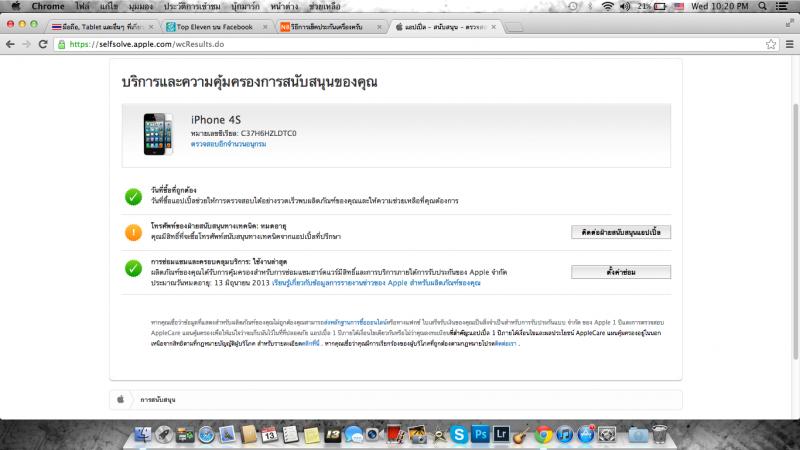Switch to the Top Eleven Facebook tab
The width and height of the screenshot is (800, 450).
tap(214, 27)
